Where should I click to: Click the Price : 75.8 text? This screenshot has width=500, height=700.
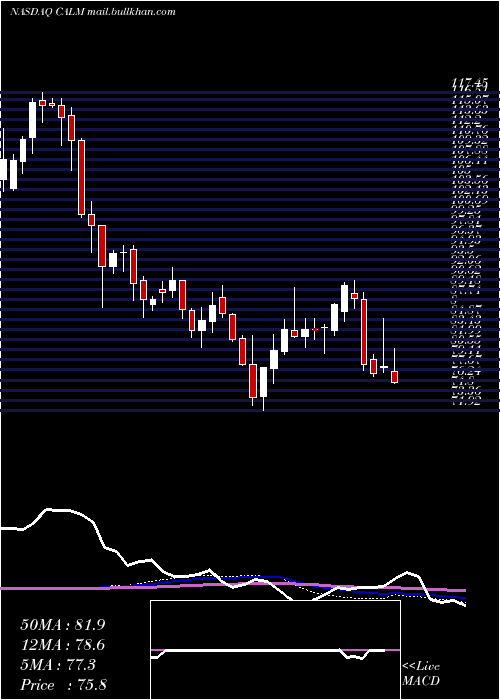(x=63, y=685)
